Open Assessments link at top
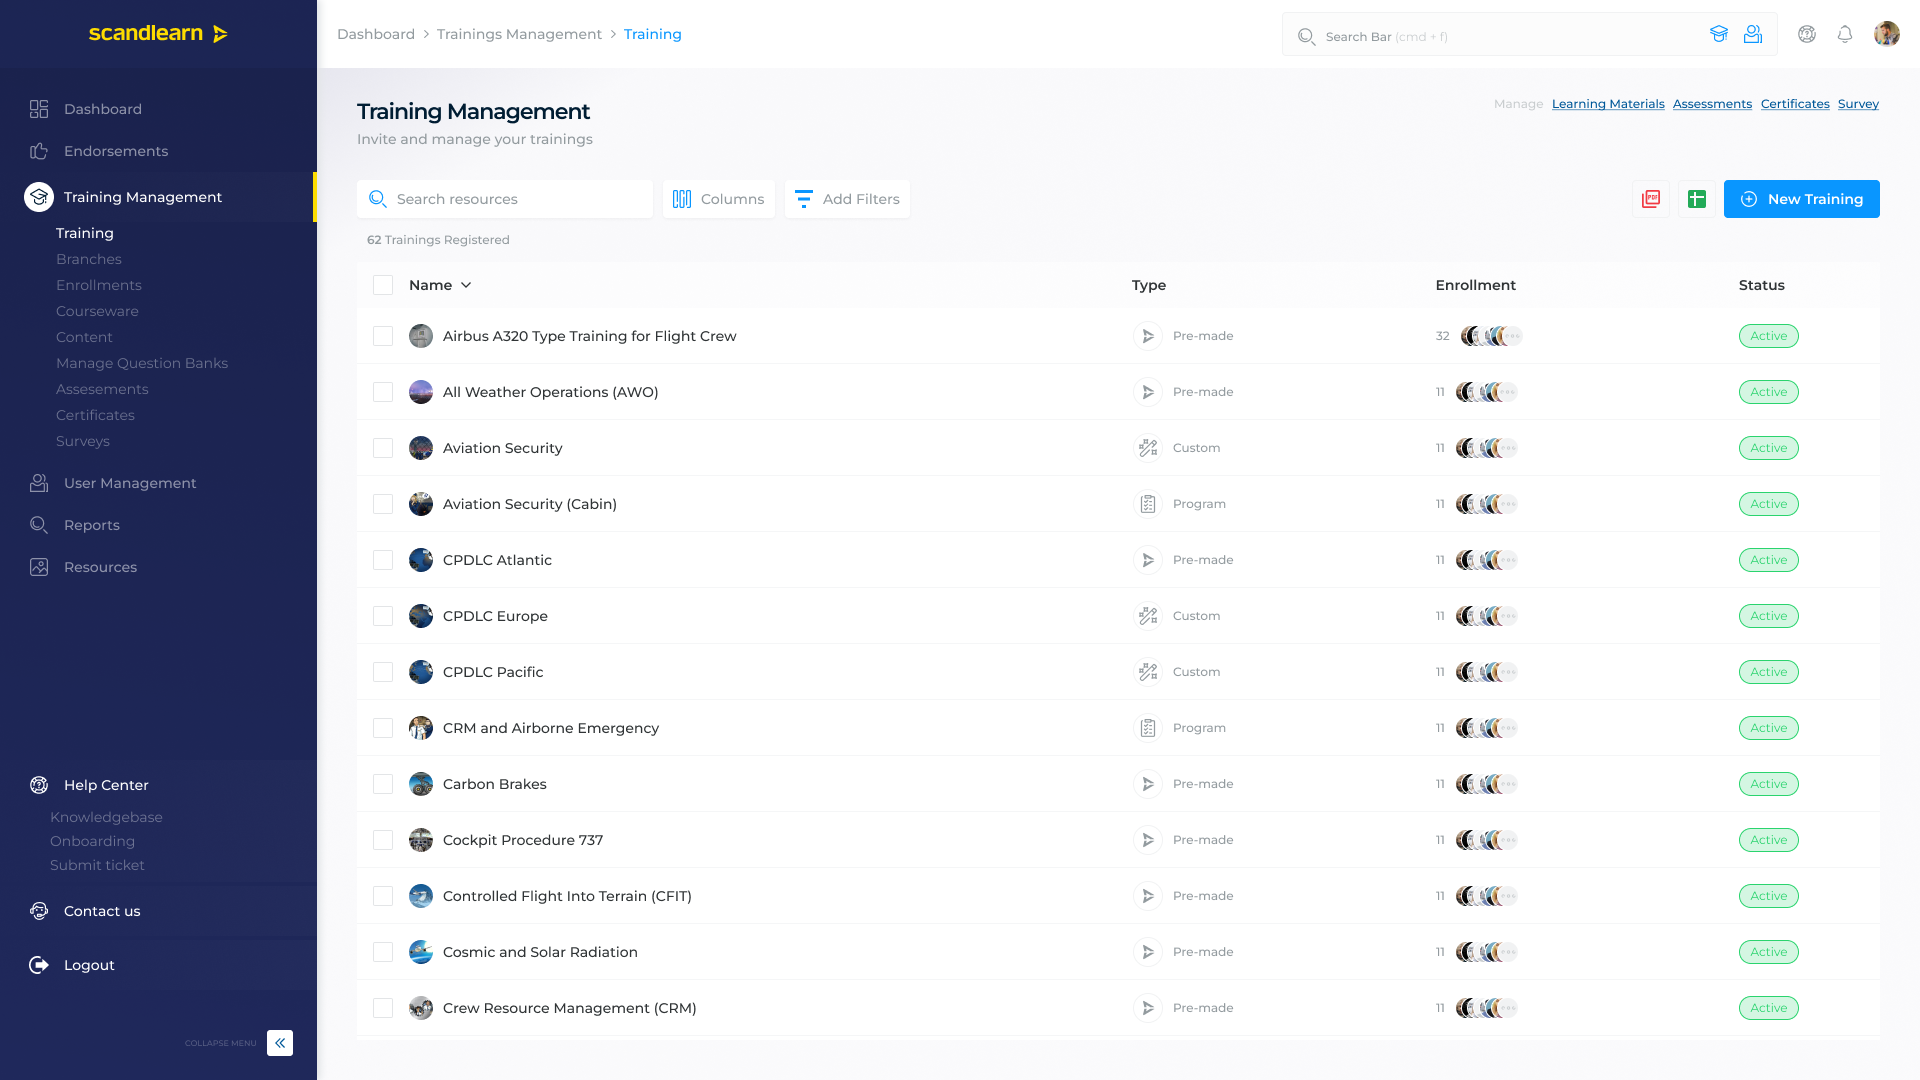The width and height of the screenshot is (1920, 1080). [x=1712, y=104]
